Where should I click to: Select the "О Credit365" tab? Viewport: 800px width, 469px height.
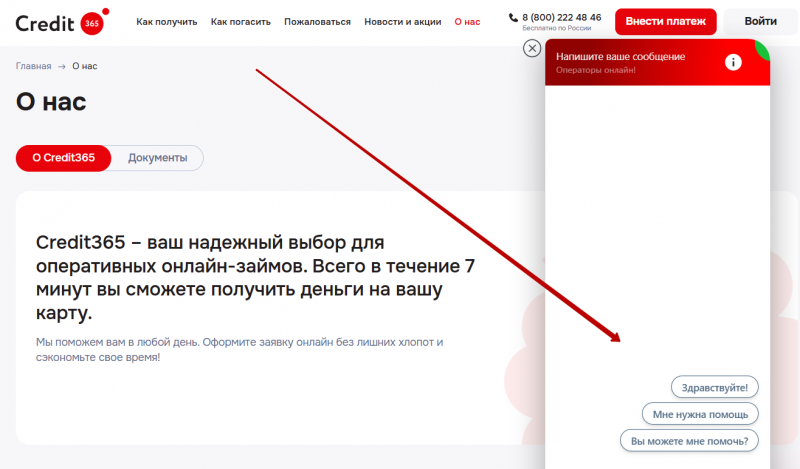coord(63,158)
